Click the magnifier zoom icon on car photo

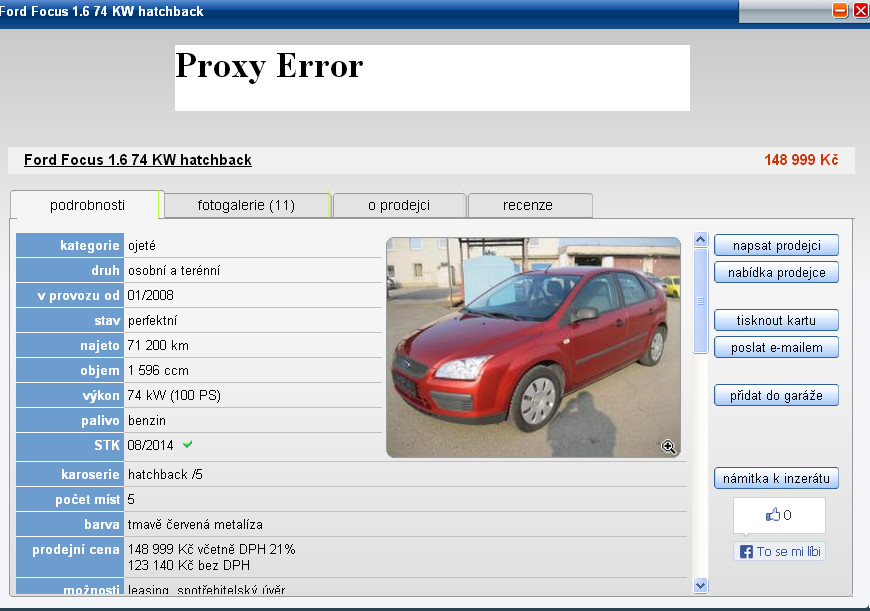pyautogui.click(x=669, y=447)
